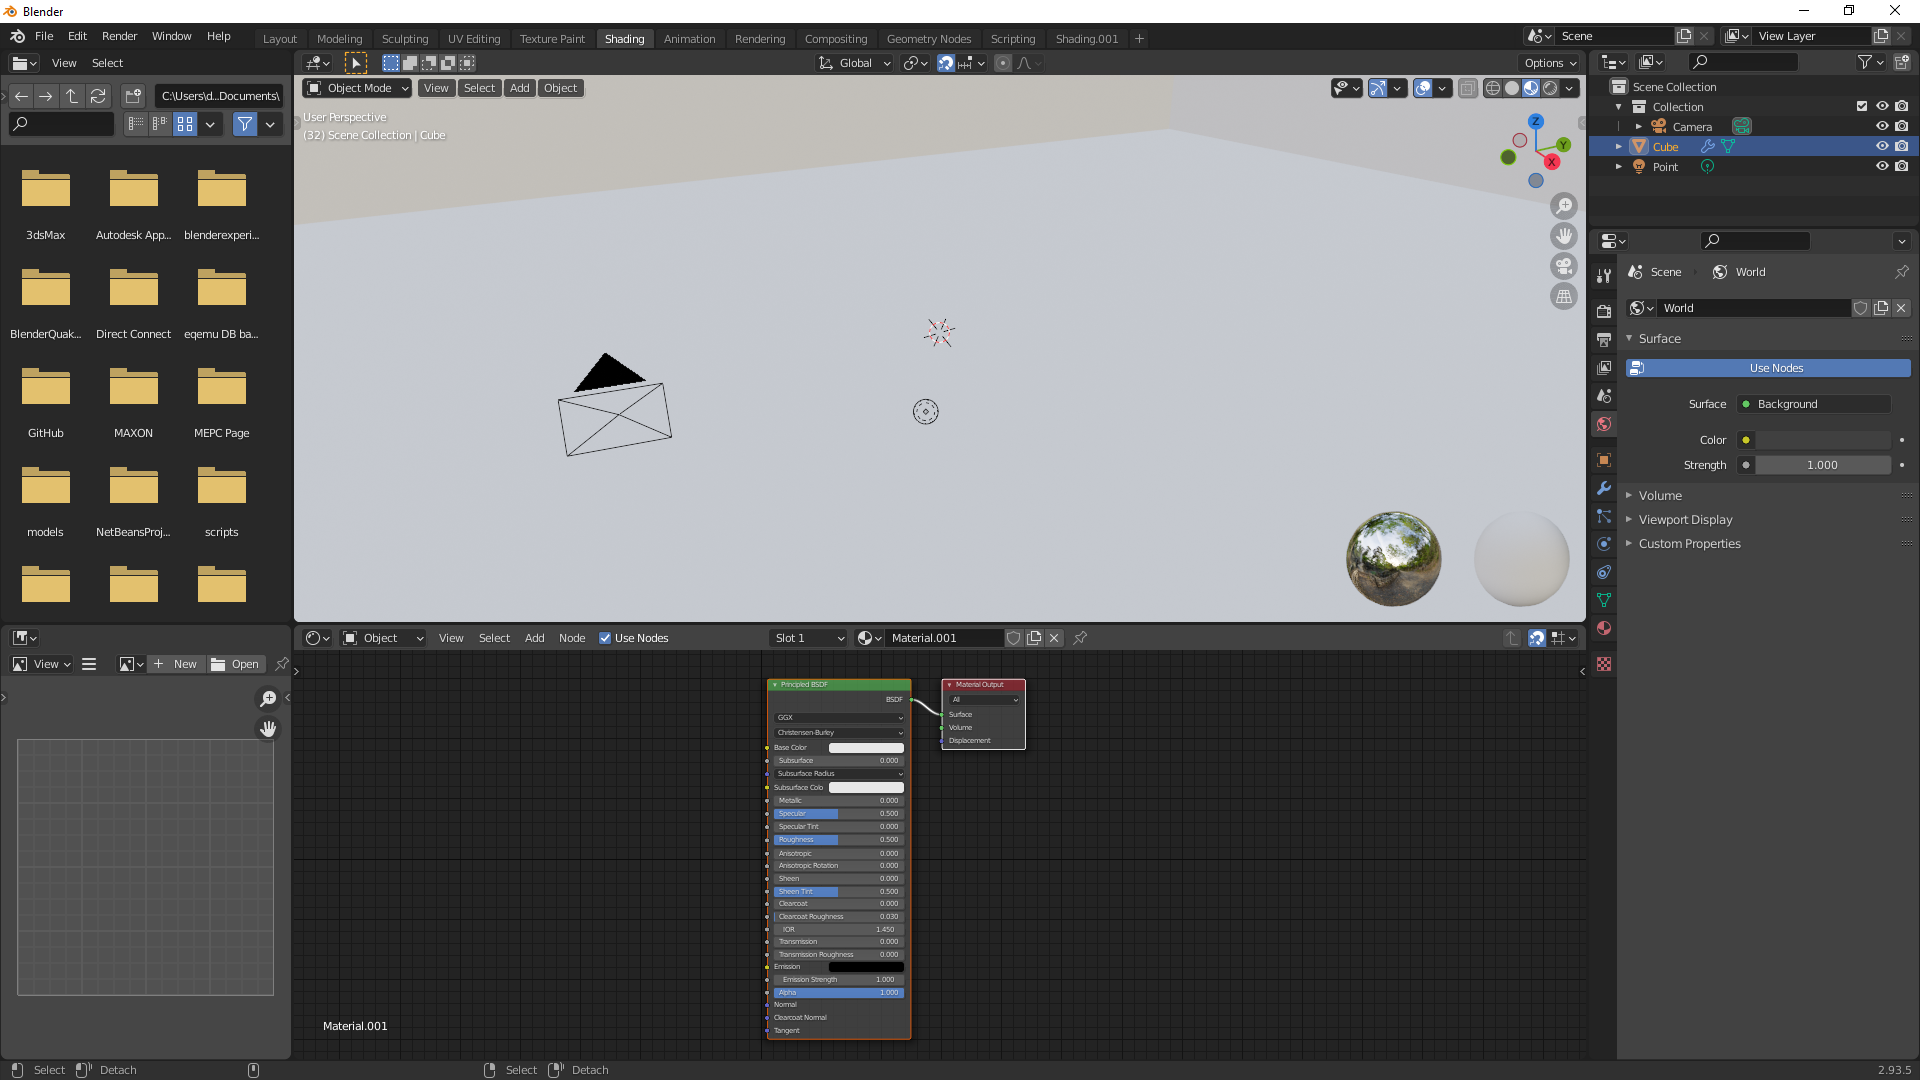Click the viewport zoom magnifier icon
The width and height of the screenshot is (1920, 1080).
[1564, 206]
